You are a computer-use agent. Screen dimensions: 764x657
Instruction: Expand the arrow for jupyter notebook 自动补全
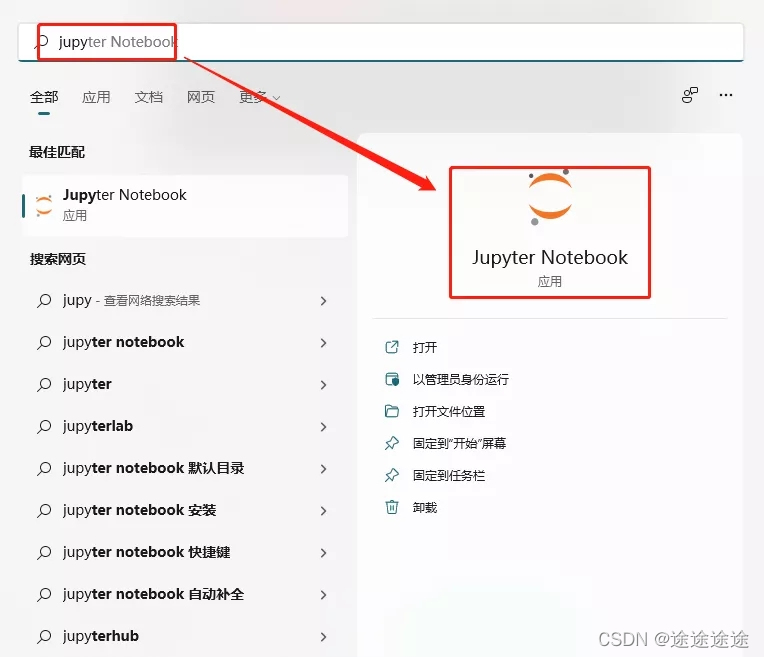coord(324,595)
